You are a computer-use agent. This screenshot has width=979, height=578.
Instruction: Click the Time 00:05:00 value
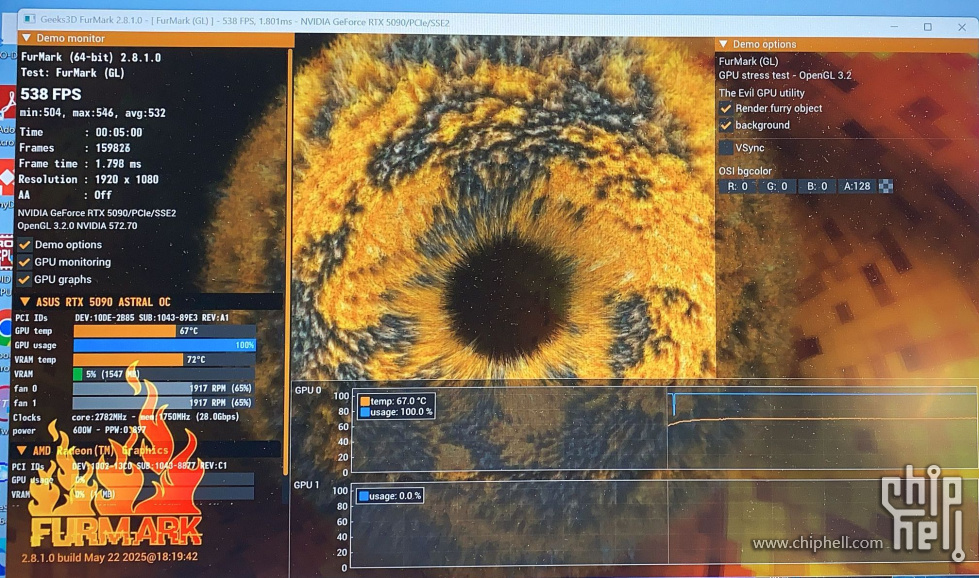click(119, 132)
